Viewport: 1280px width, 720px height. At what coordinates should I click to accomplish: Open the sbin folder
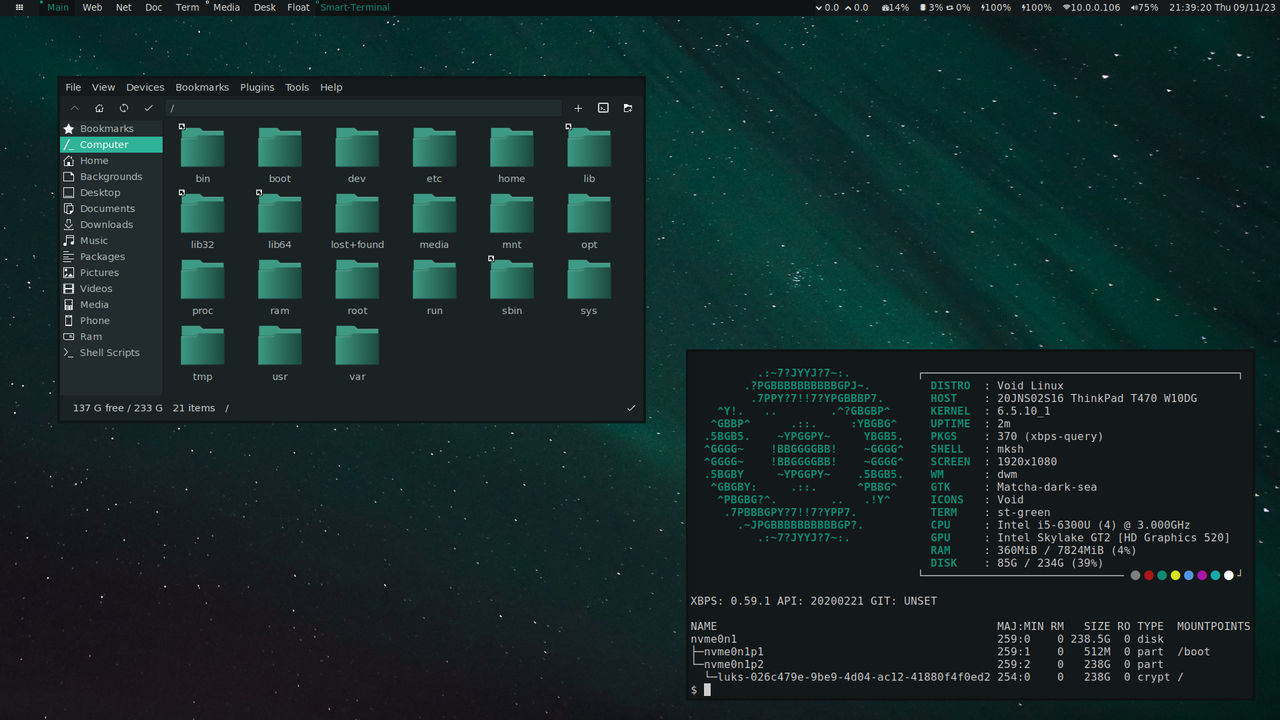(511, 280)
